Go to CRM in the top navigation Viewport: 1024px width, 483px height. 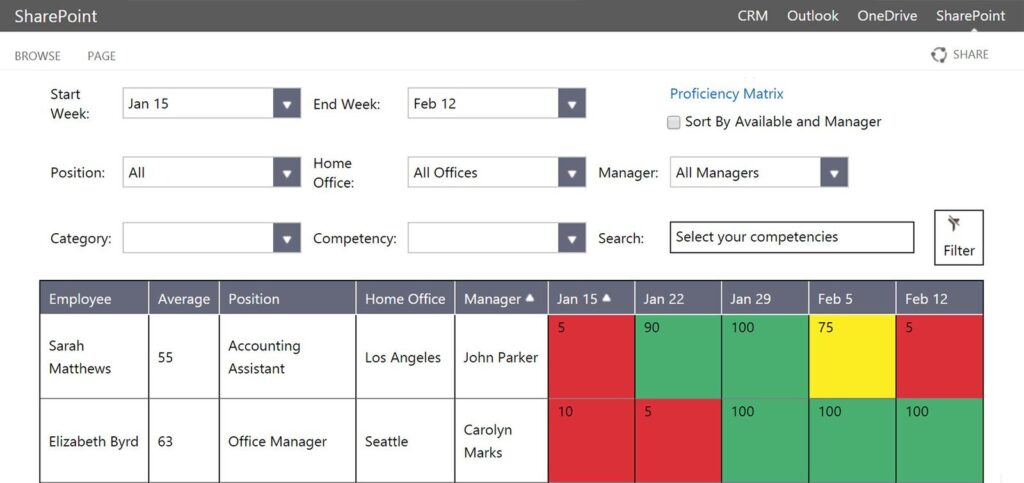(x=753, y=16)
